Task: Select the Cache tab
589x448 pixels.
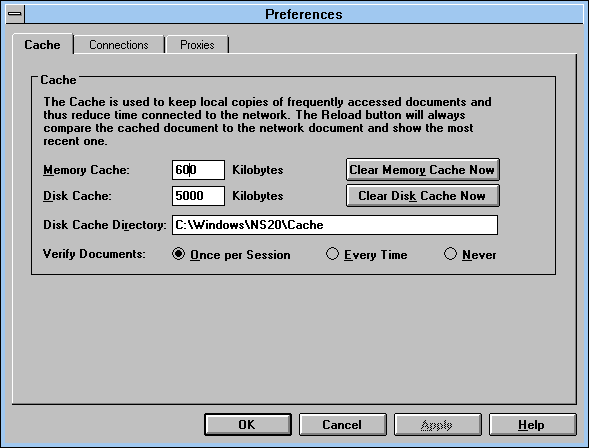Action: tap(42, 45)
